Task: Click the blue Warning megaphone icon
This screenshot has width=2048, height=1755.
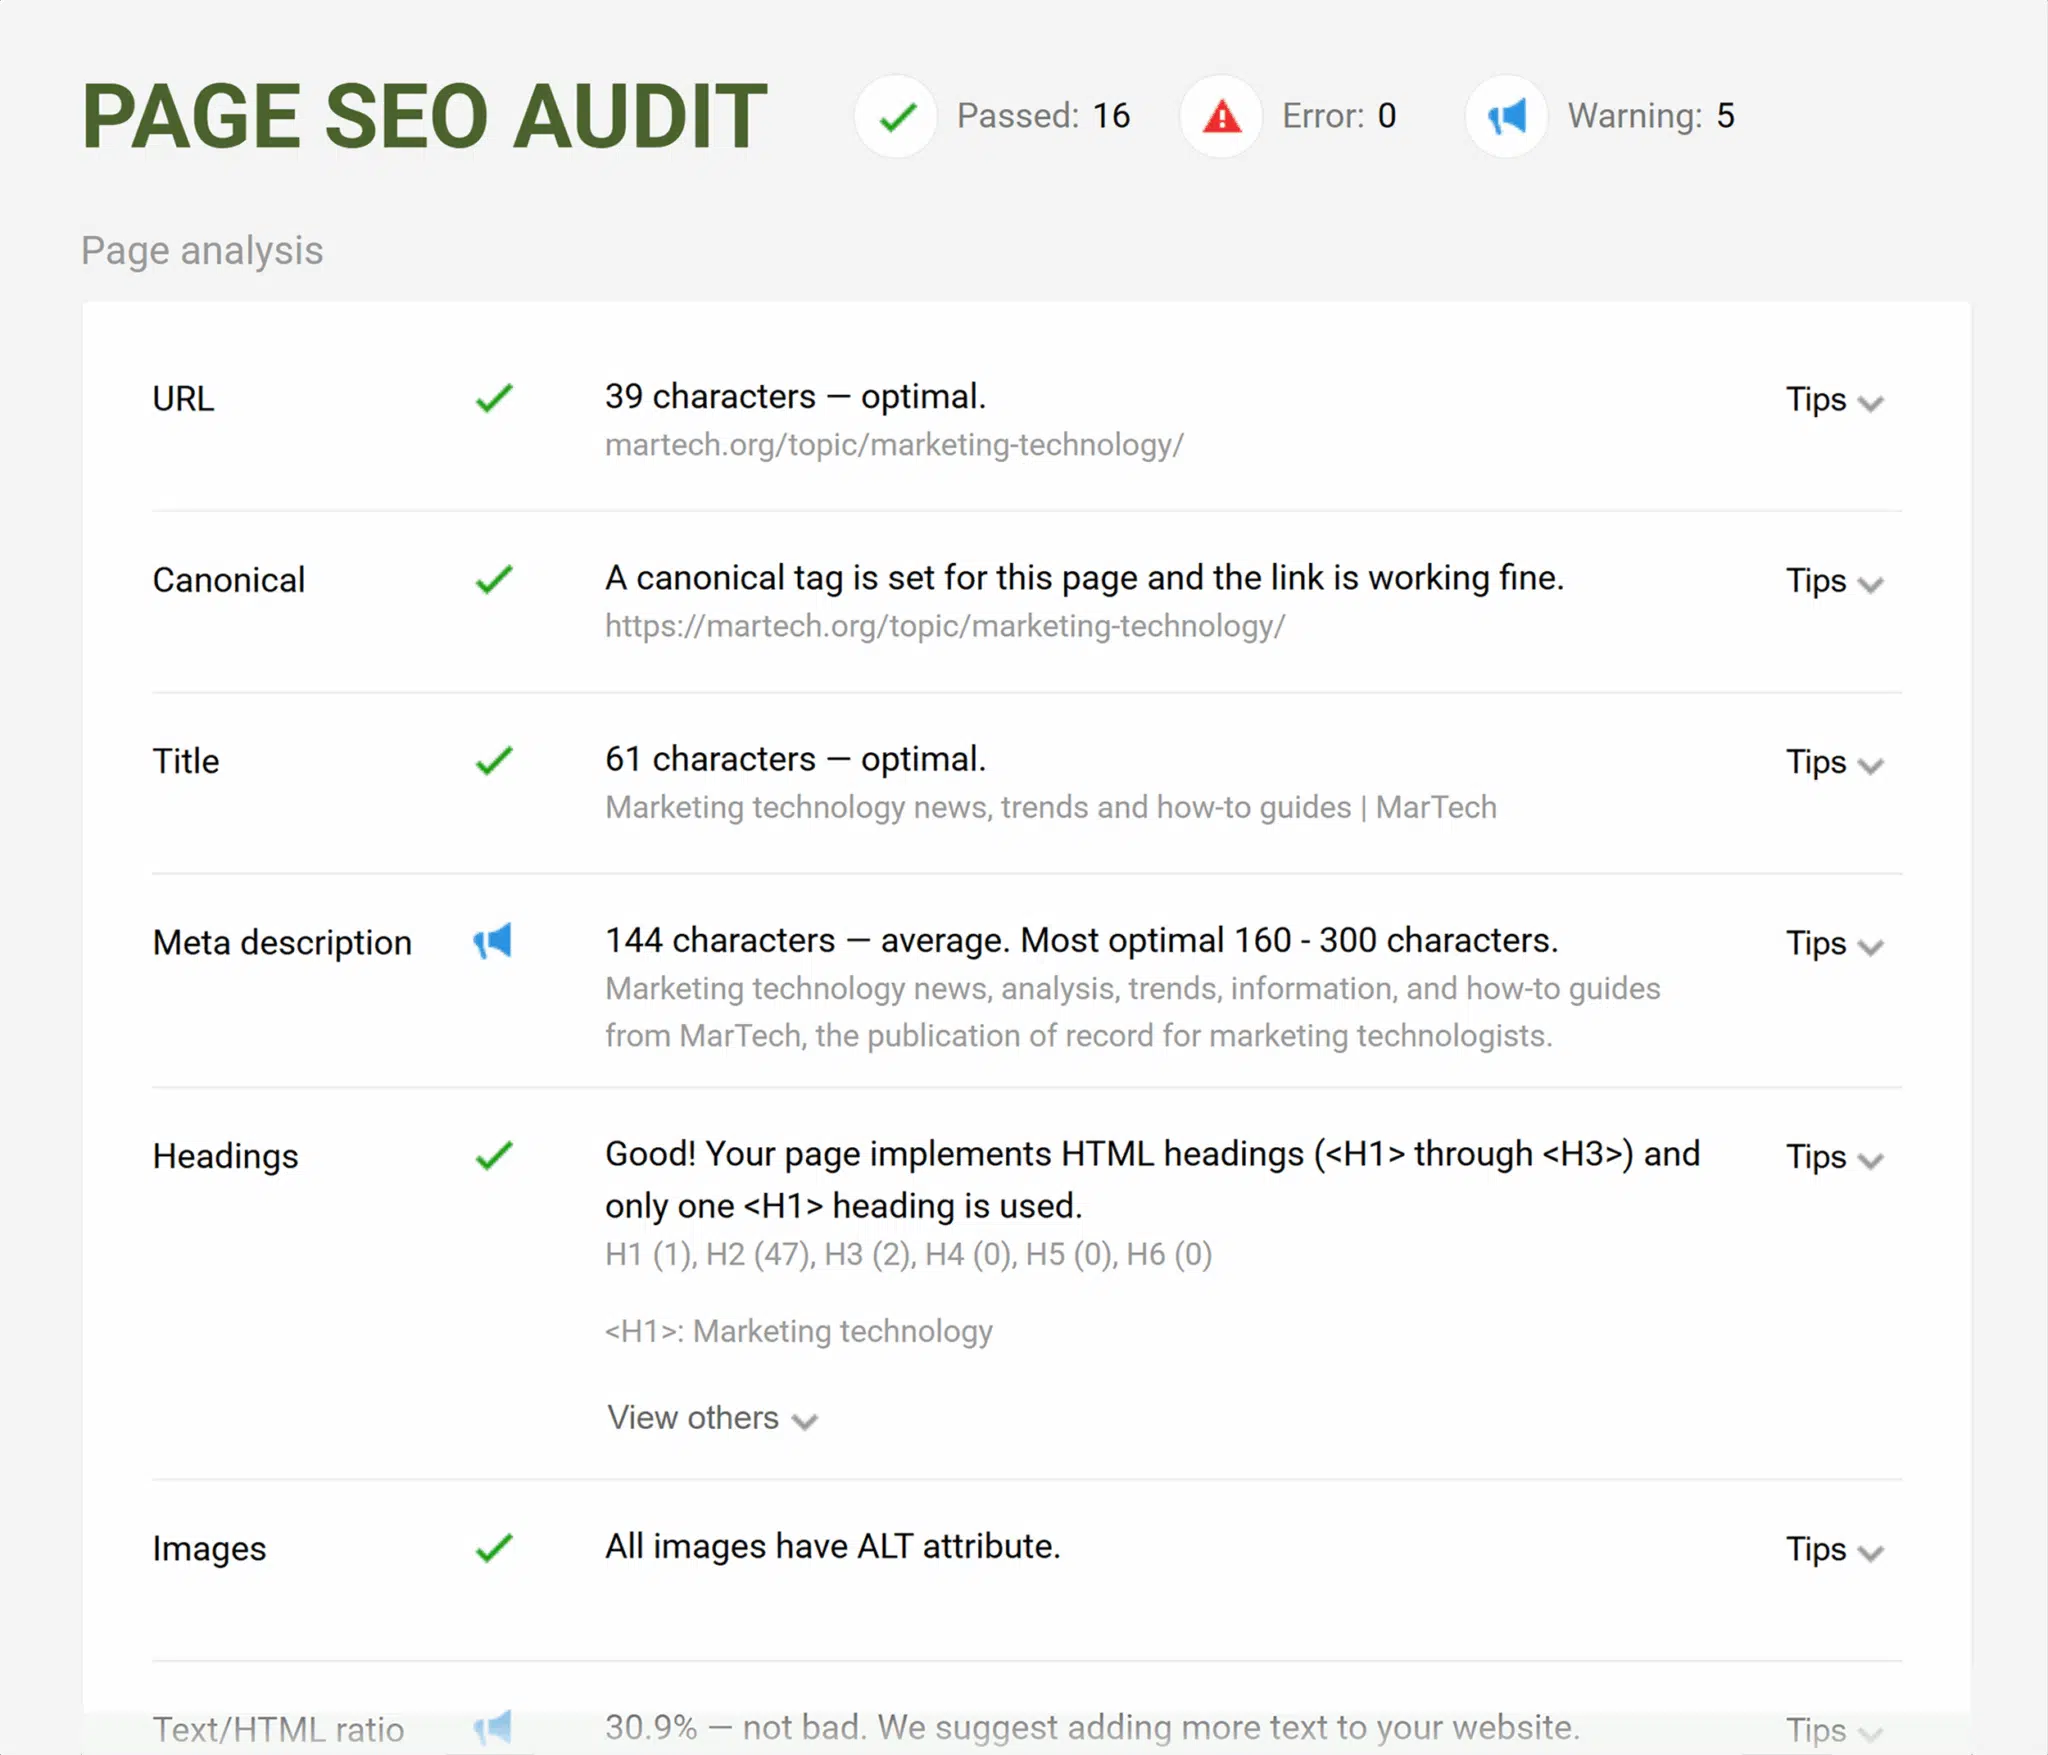Action: [1506, 117]
